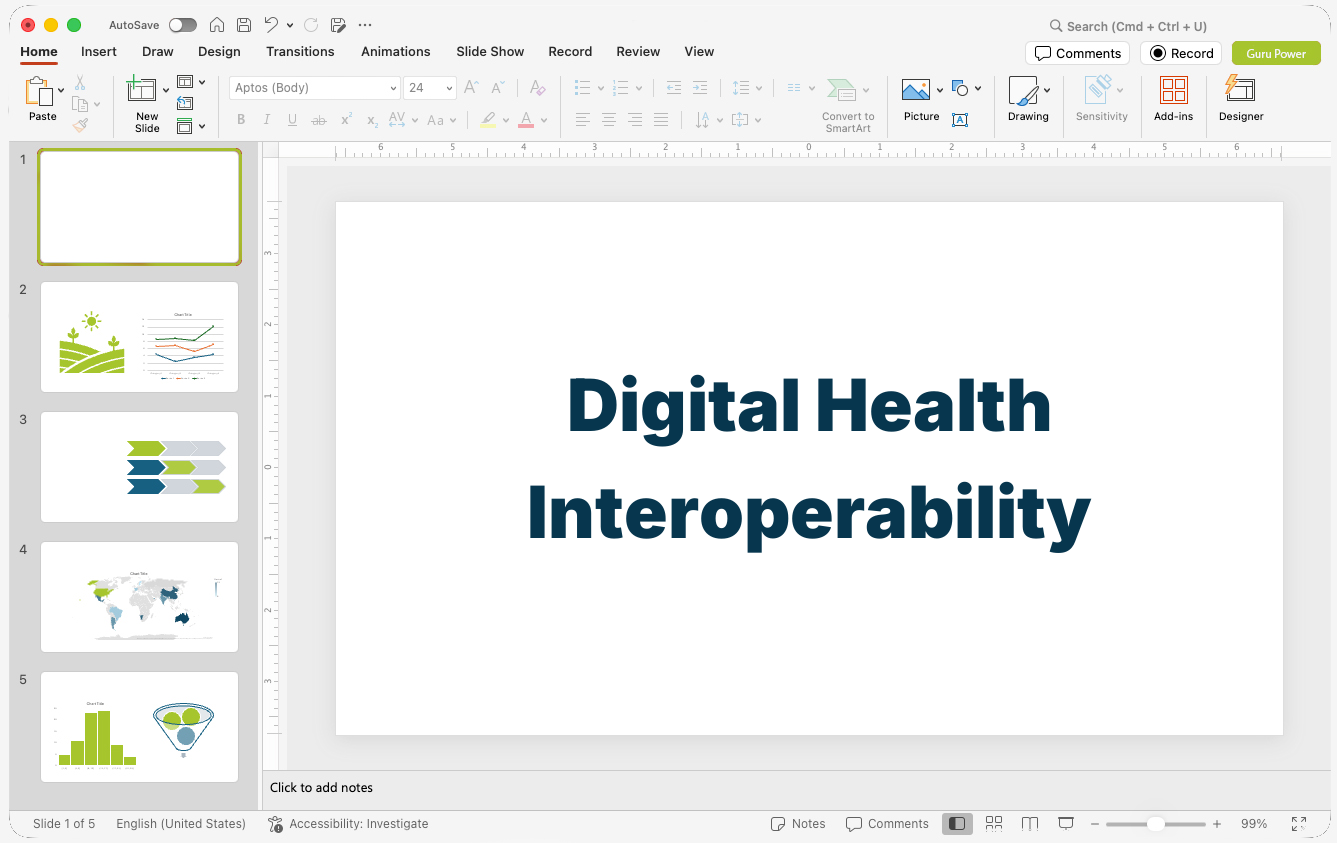Toggle Italic formatting
The width and height of the screenshot is (1337, 843).
coord(267,120)
